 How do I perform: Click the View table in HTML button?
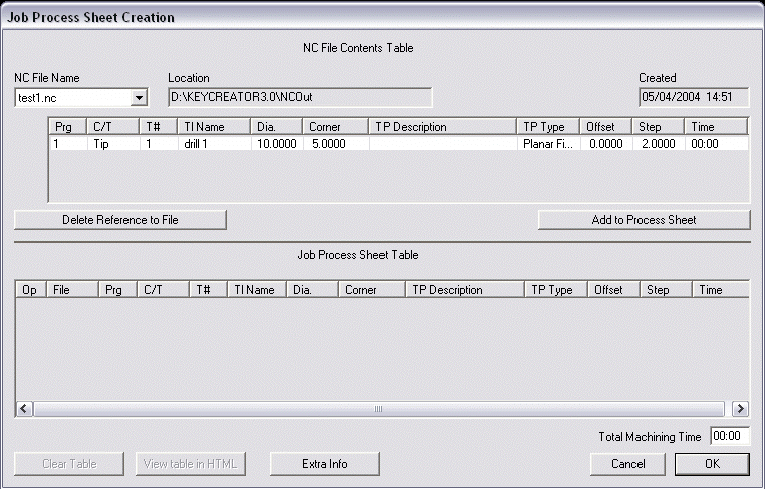tap(190, 464)
